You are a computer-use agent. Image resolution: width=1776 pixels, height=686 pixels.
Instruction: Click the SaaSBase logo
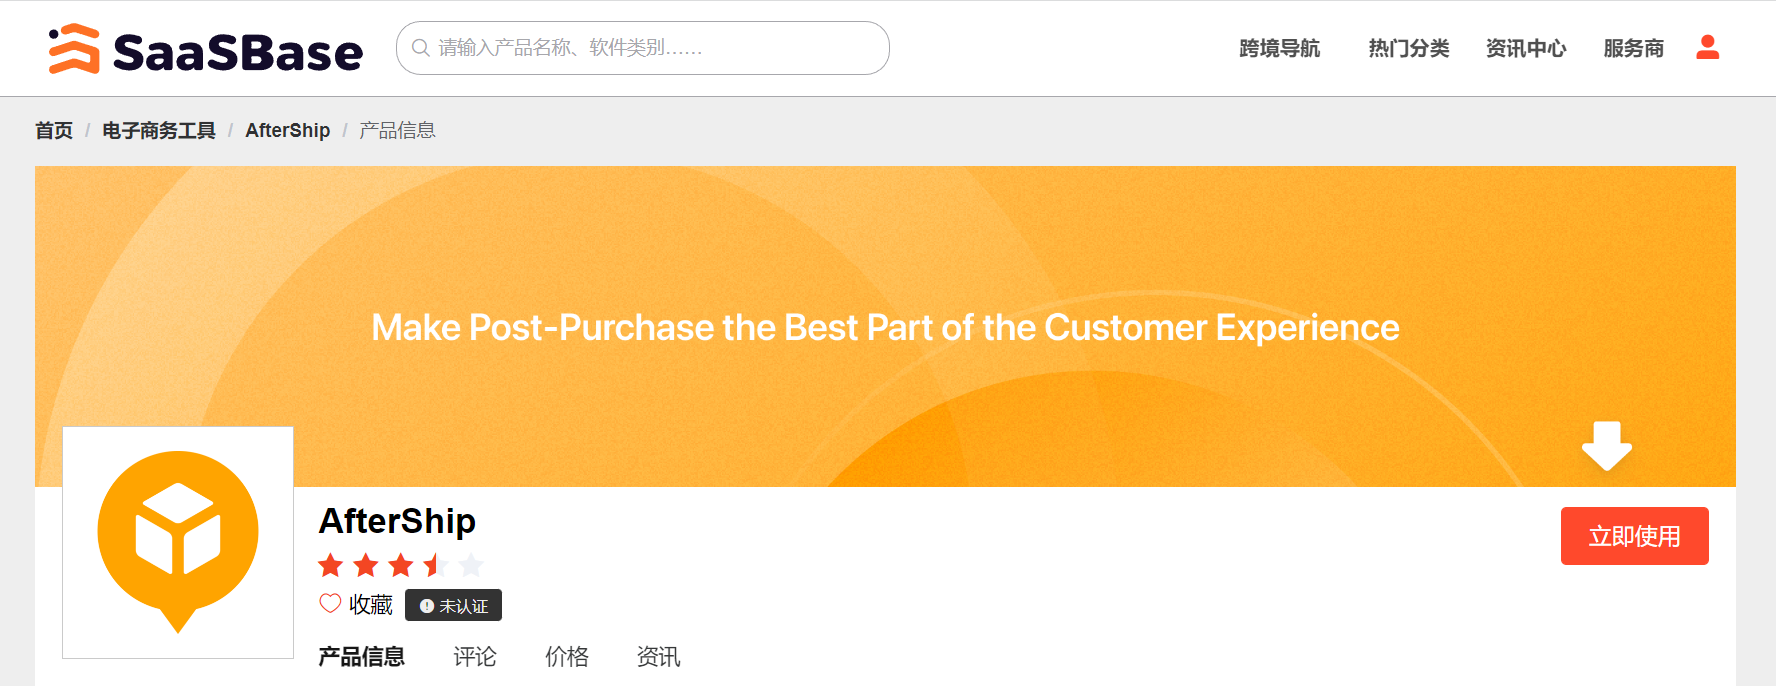(x=205, y=49)
